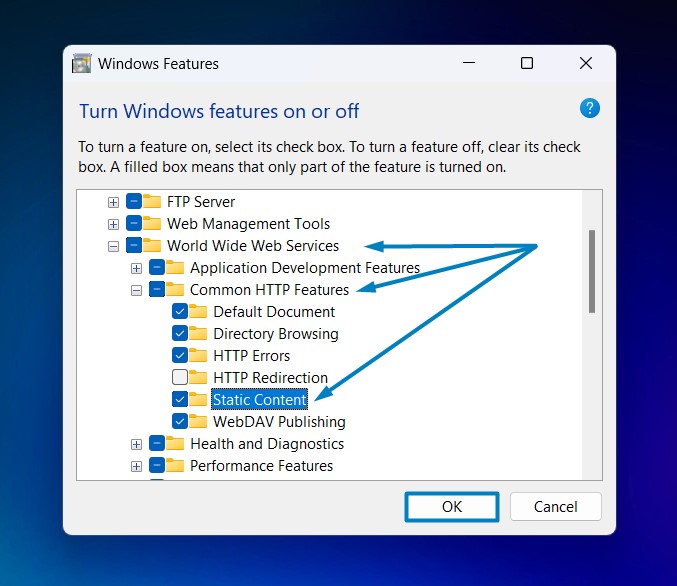Expand Application Development Features node
Viewport: 677px width, 586px height.
coord(136,269)
